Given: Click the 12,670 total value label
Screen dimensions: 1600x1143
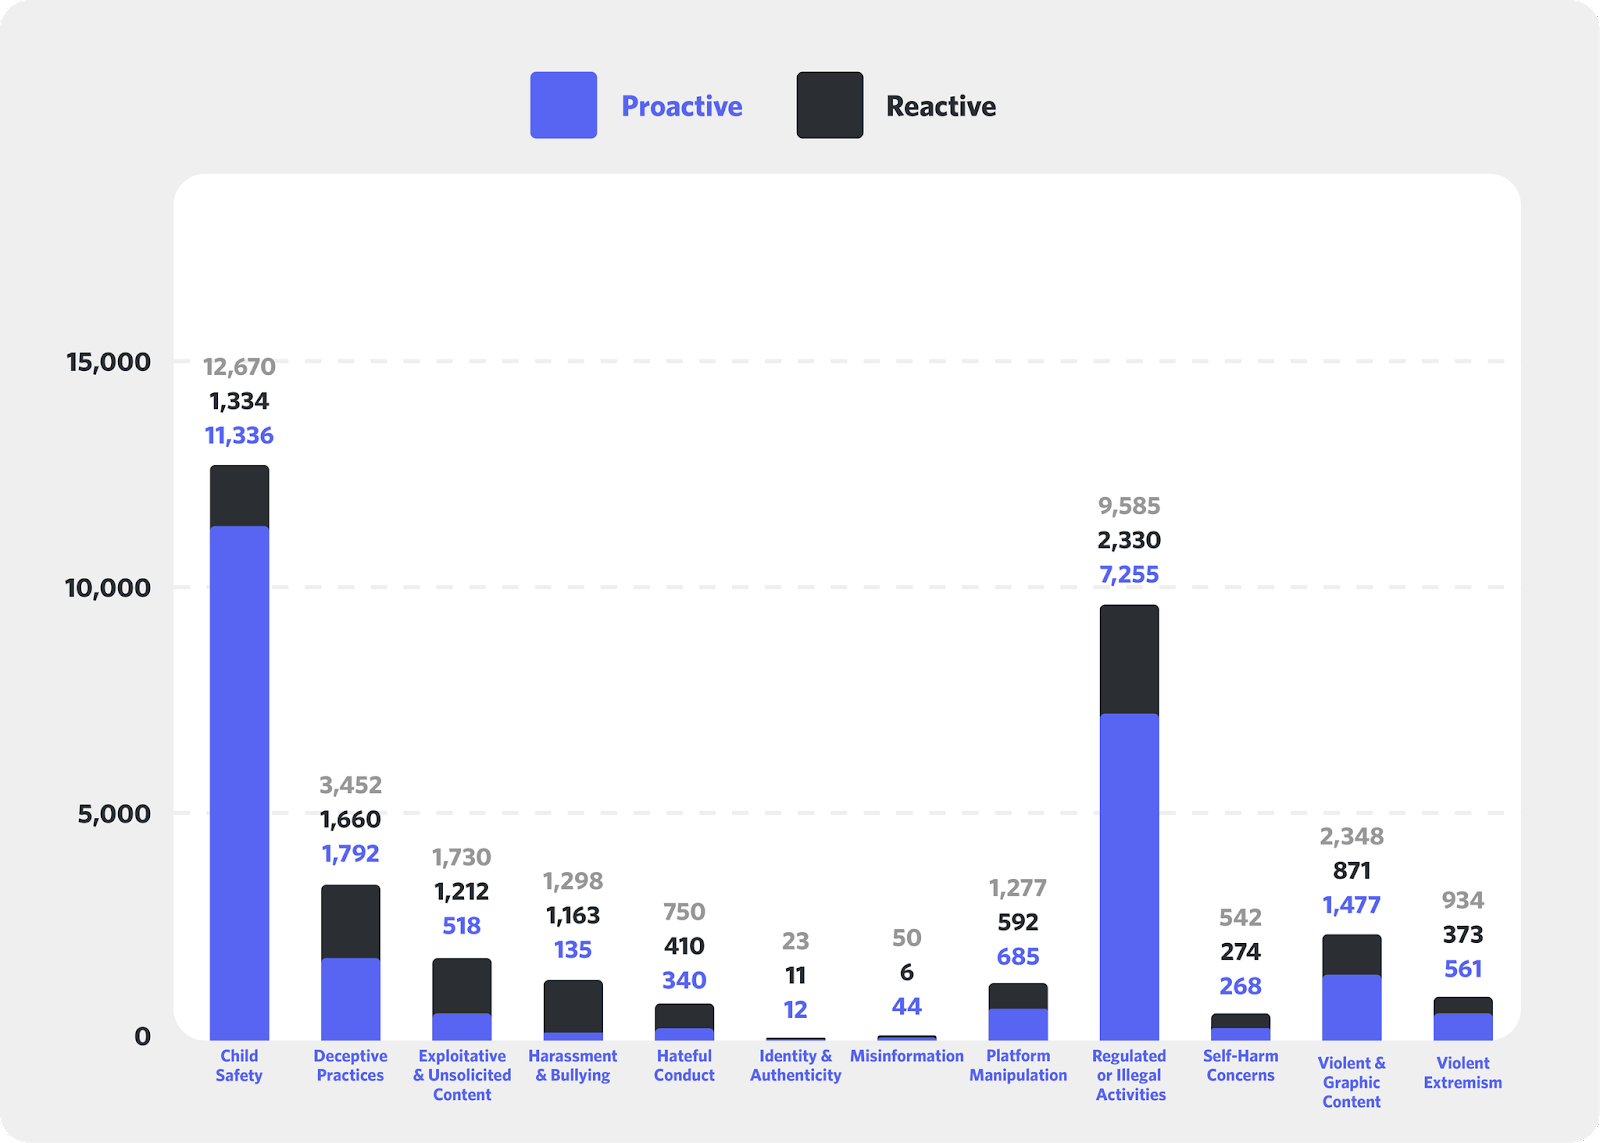Looking at the screenshot, I should pyautogui.click(x=239, y=367).
